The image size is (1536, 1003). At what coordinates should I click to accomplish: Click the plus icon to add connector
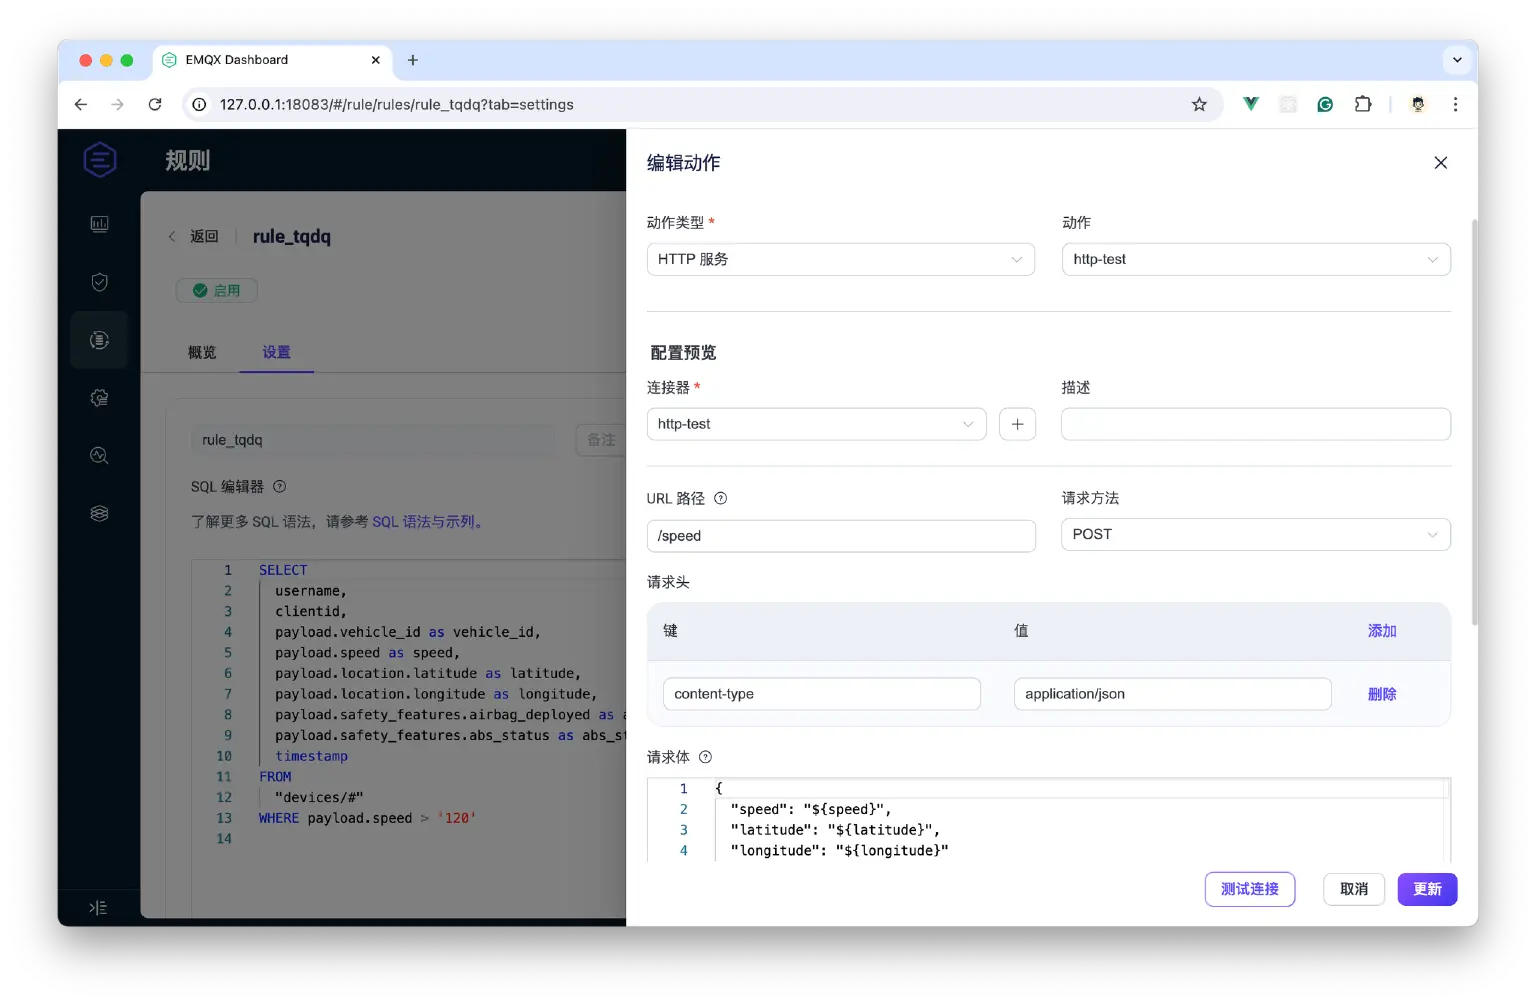(1017, 424)
